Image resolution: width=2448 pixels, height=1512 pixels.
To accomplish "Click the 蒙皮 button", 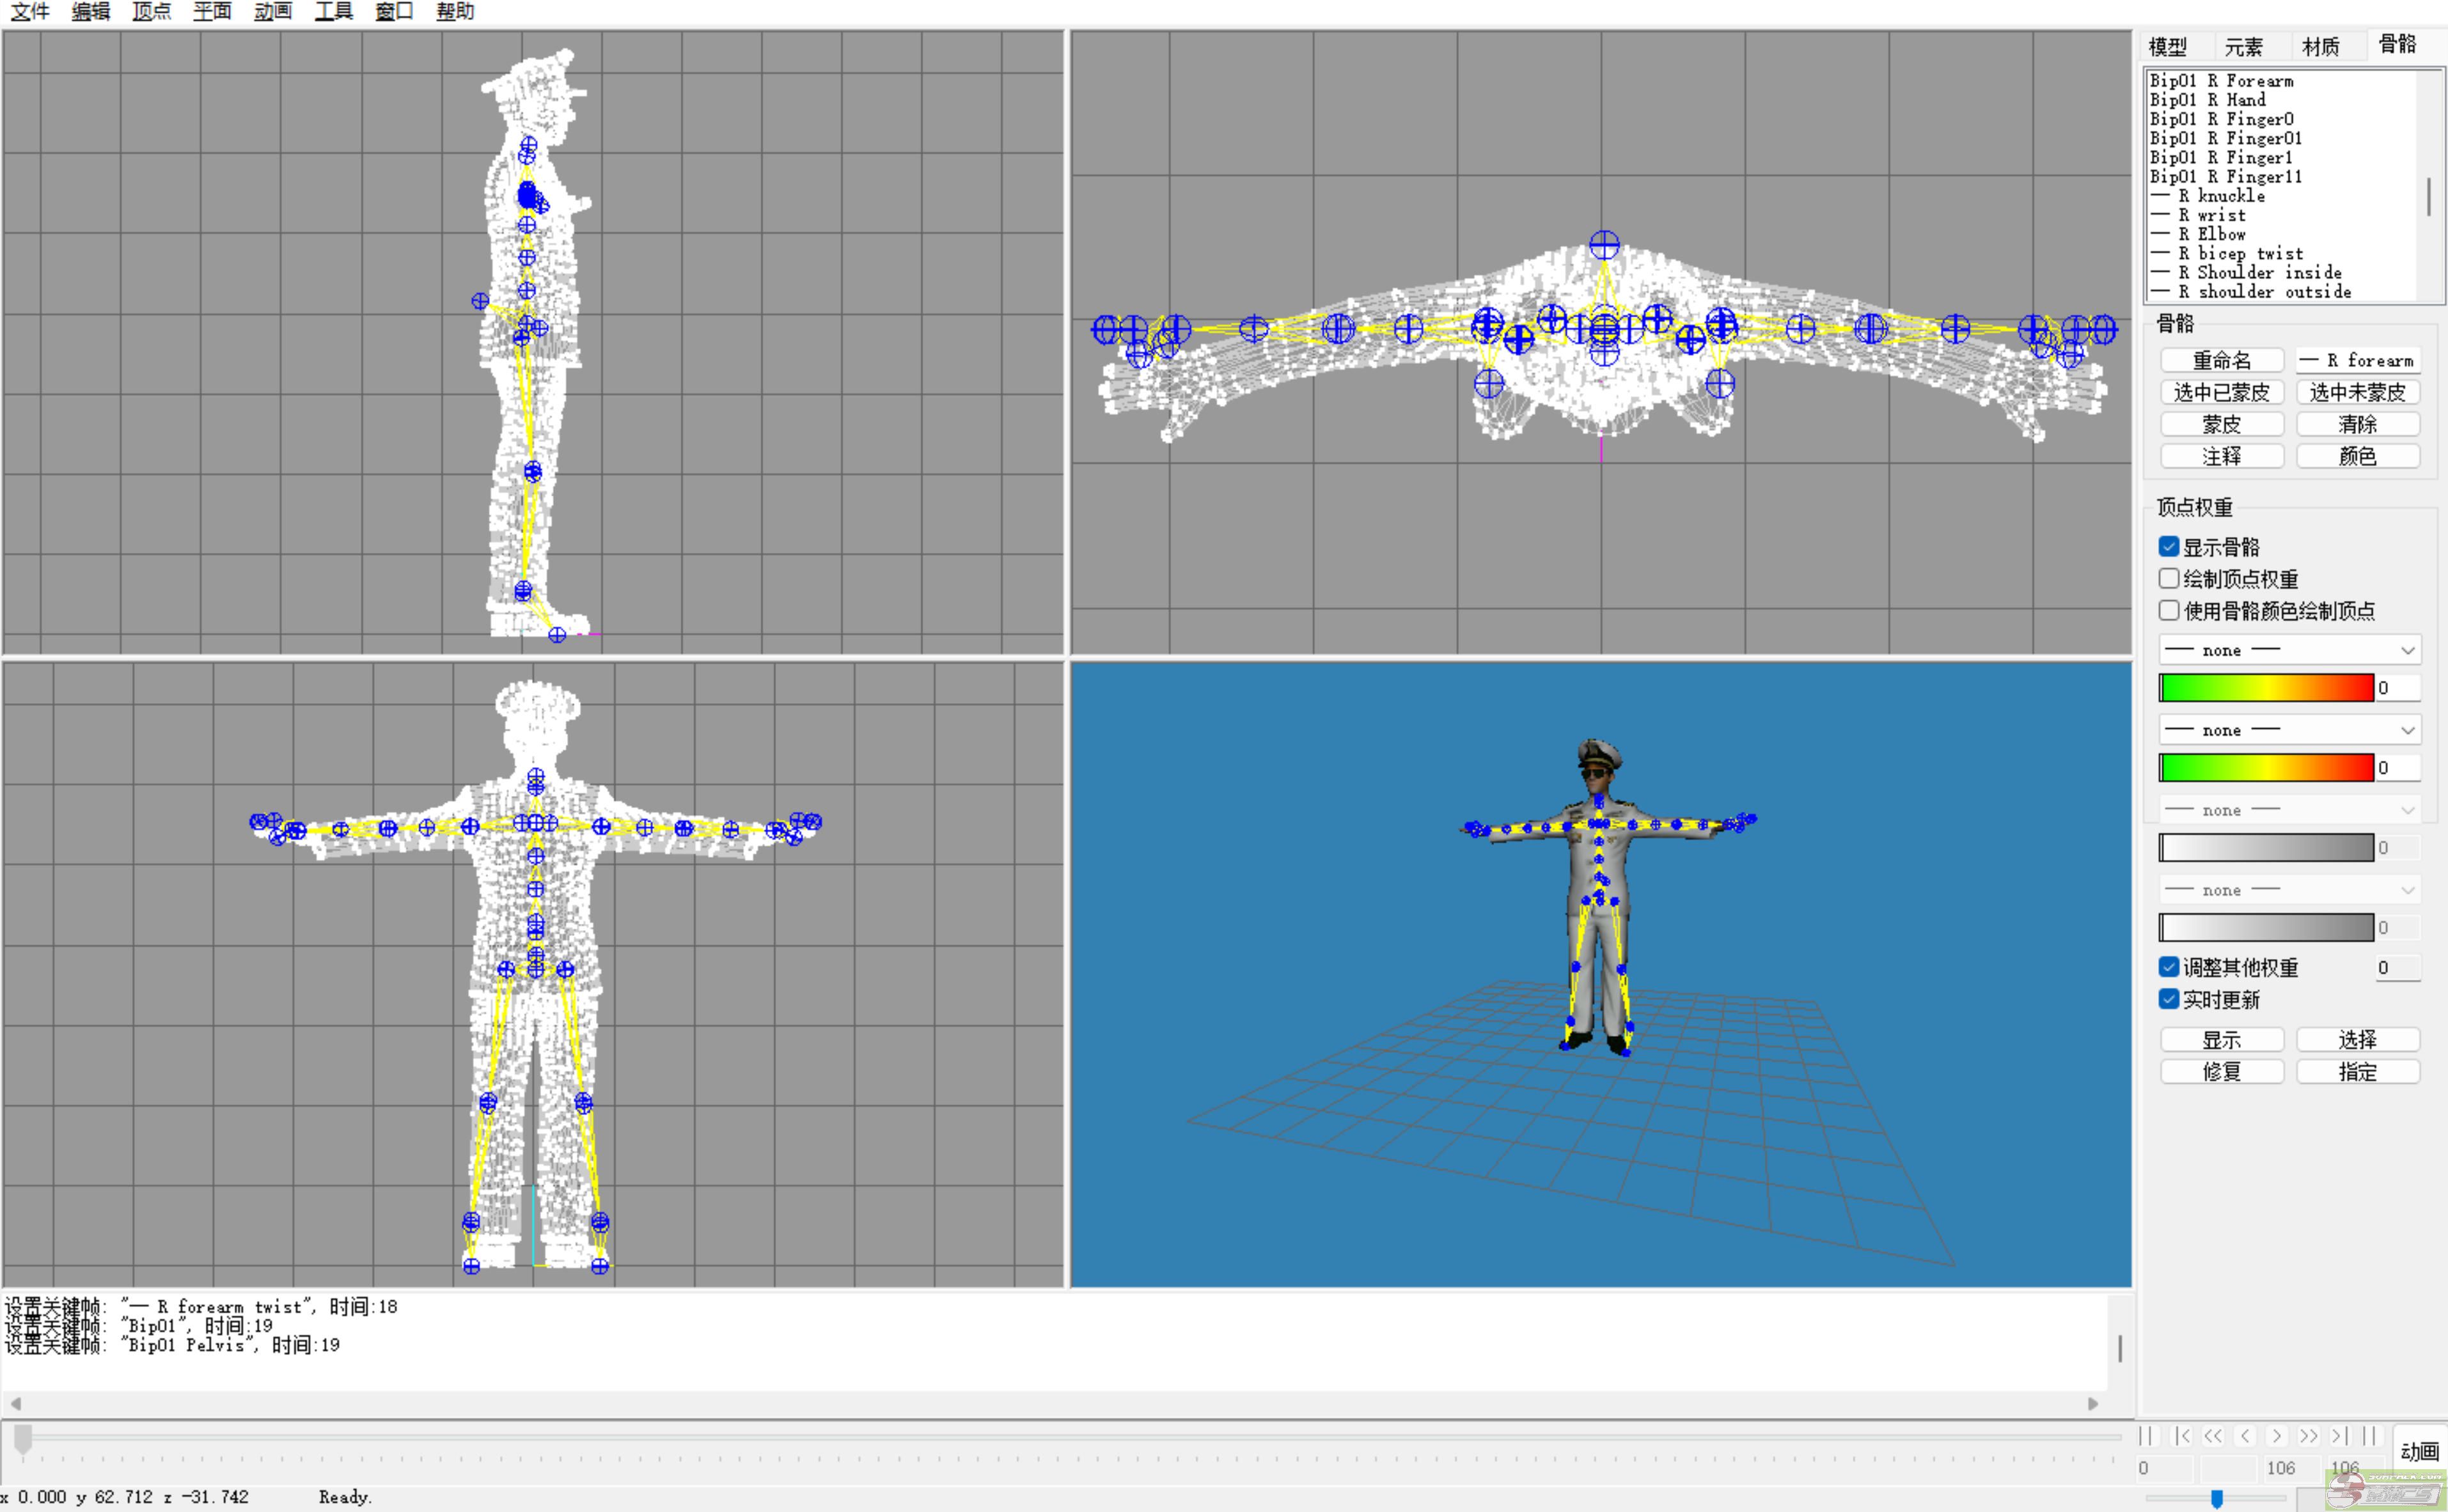I will click(x=2221, y=424).
